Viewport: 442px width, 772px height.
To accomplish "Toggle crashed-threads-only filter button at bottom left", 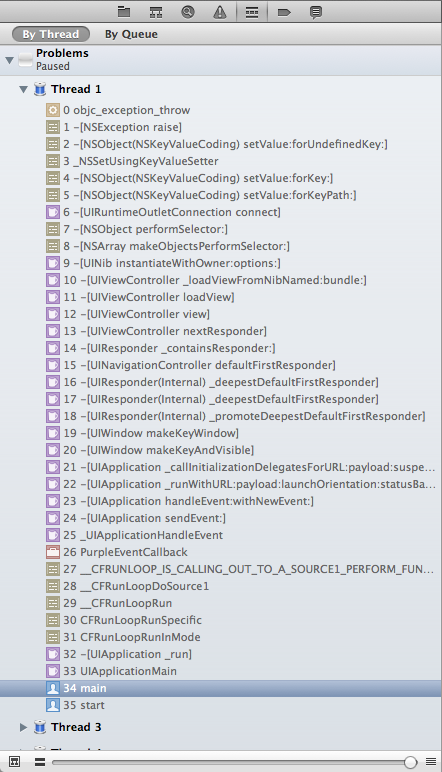I will [14, 762].
